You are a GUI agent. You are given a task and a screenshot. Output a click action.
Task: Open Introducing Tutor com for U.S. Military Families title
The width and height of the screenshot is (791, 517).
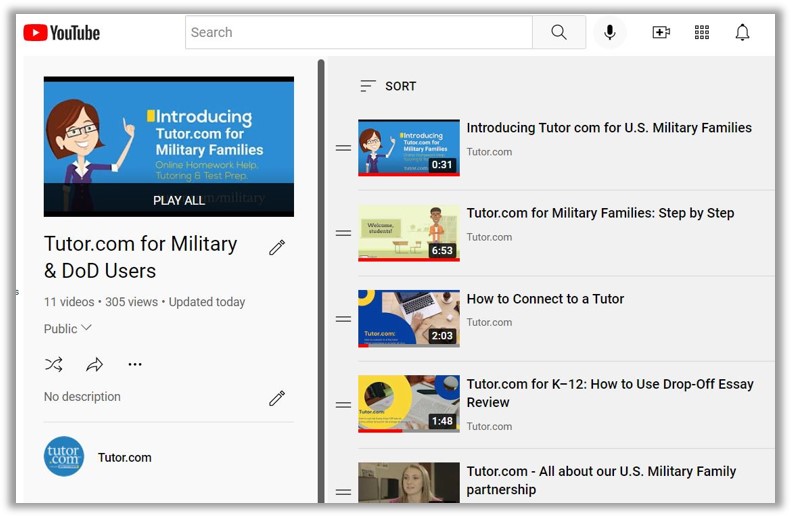pyautogui.click(x=609, y=128)
